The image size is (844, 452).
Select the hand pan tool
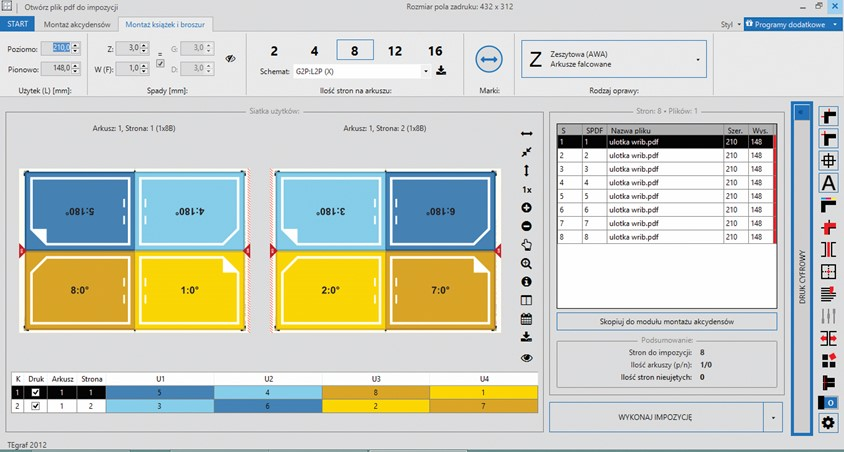tap(527, 244)
